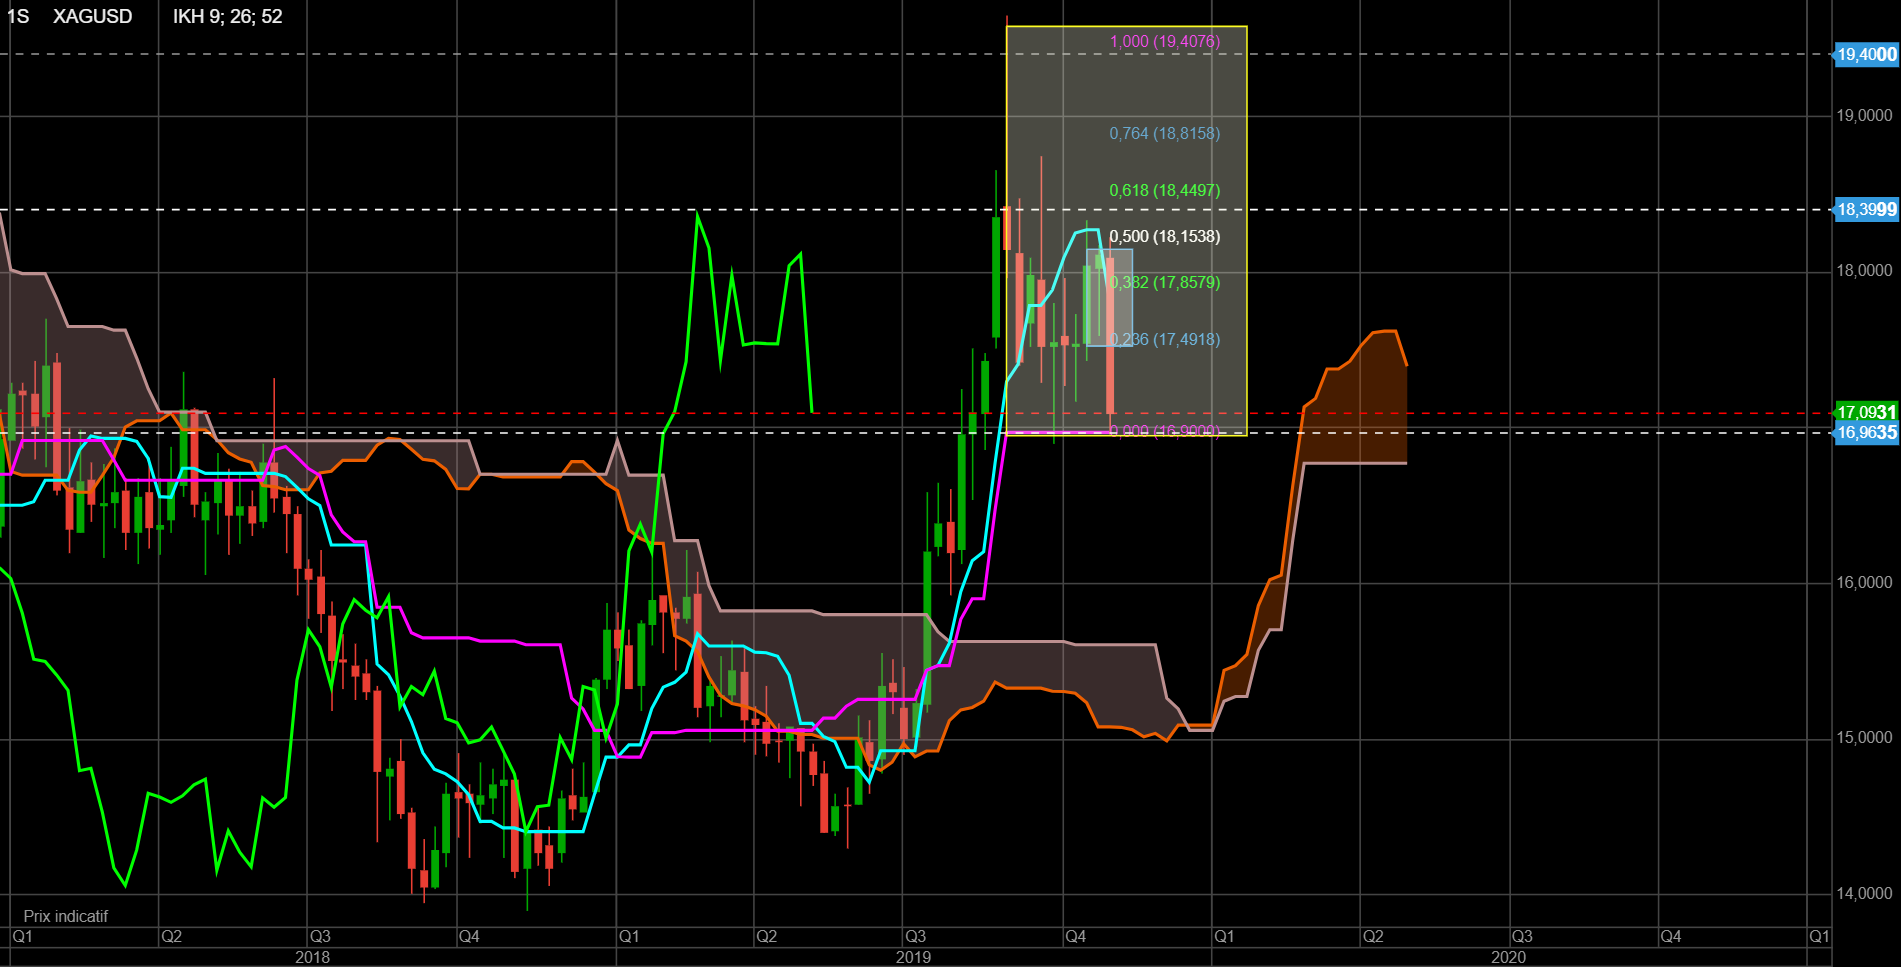This screenshot has width=1901, height=967.
Task: Click the Prix indicatif text
Action: tap(65, 916)
